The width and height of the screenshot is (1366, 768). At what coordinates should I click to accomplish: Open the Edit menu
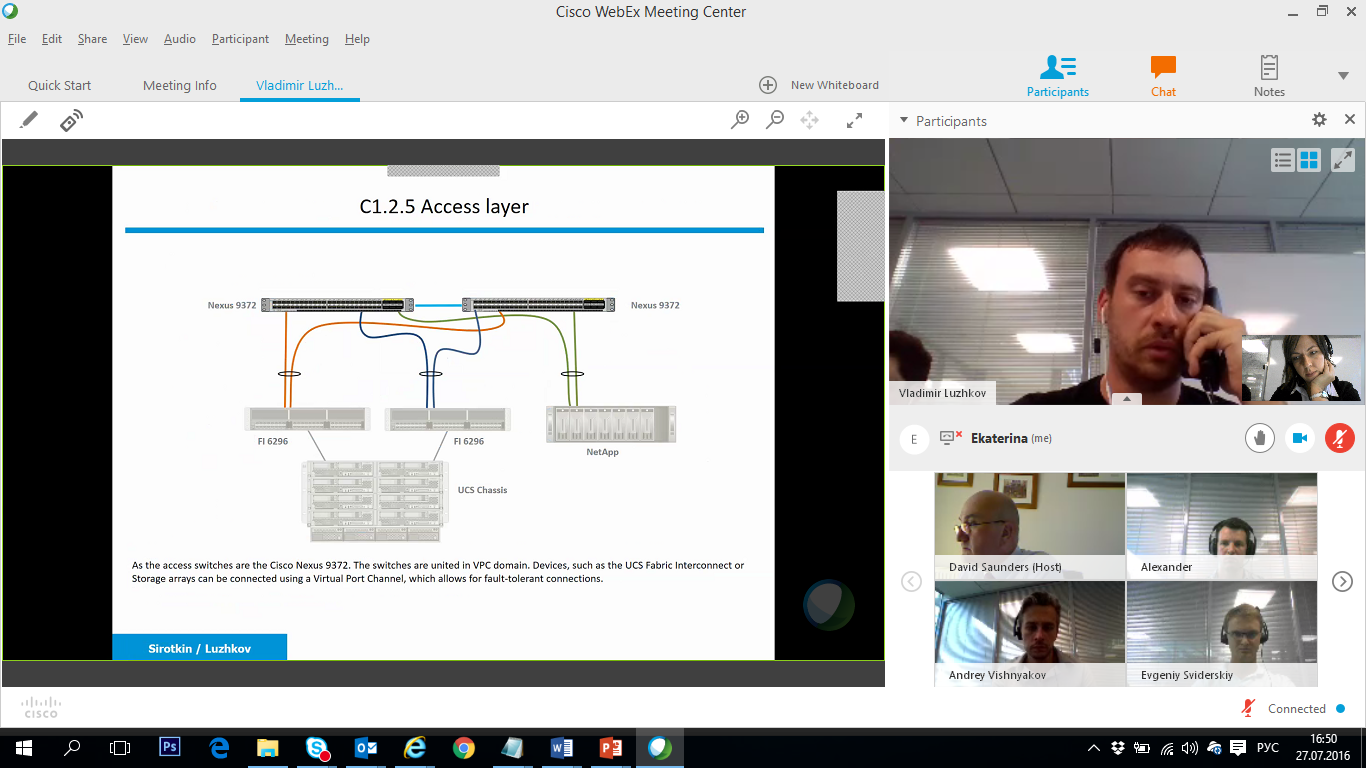tap(52, 39)
